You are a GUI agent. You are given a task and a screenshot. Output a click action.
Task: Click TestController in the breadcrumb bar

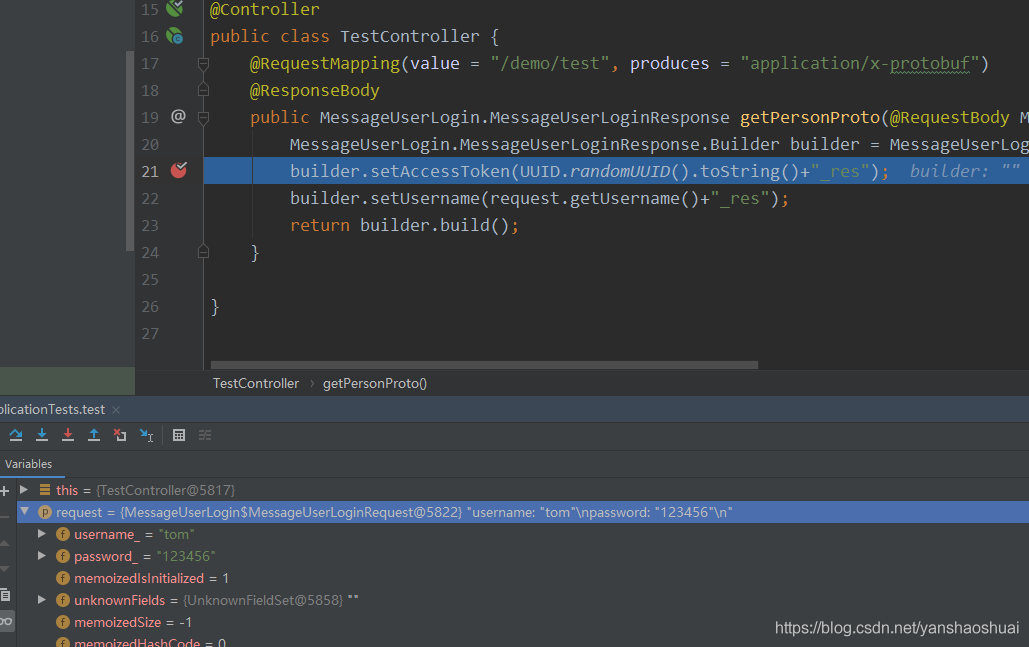click(x=255, y=383)
